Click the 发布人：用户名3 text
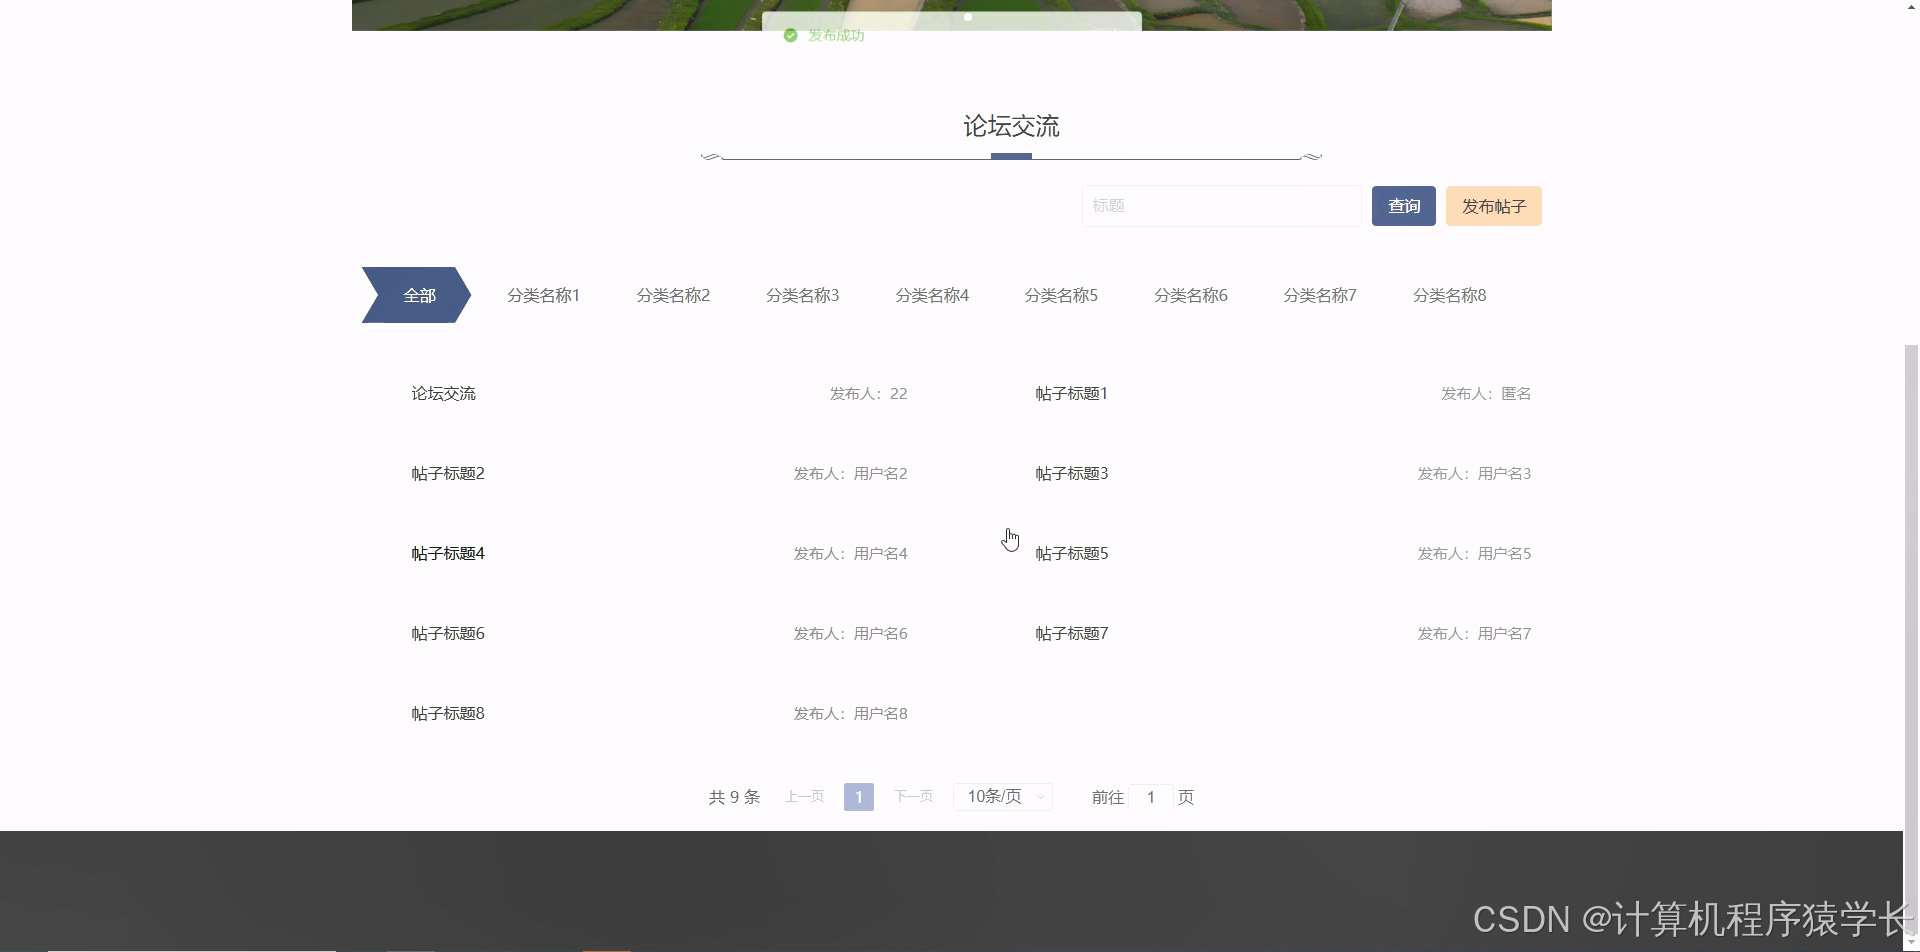Screen dimensions: 1920x952 click(x=1474, y=474)
